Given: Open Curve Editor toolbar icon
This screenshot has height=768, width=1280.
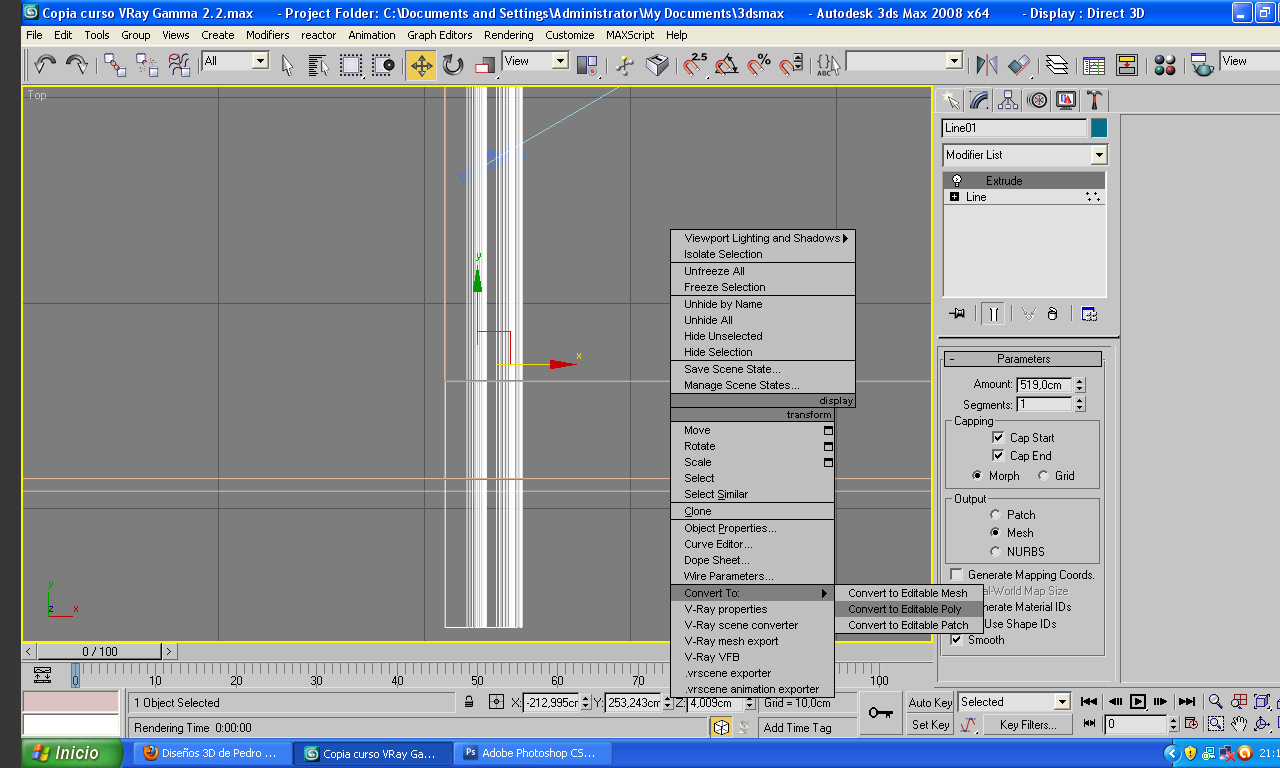Looking at the screenshot, I should pyautogui.click(x=1094, y=65).
